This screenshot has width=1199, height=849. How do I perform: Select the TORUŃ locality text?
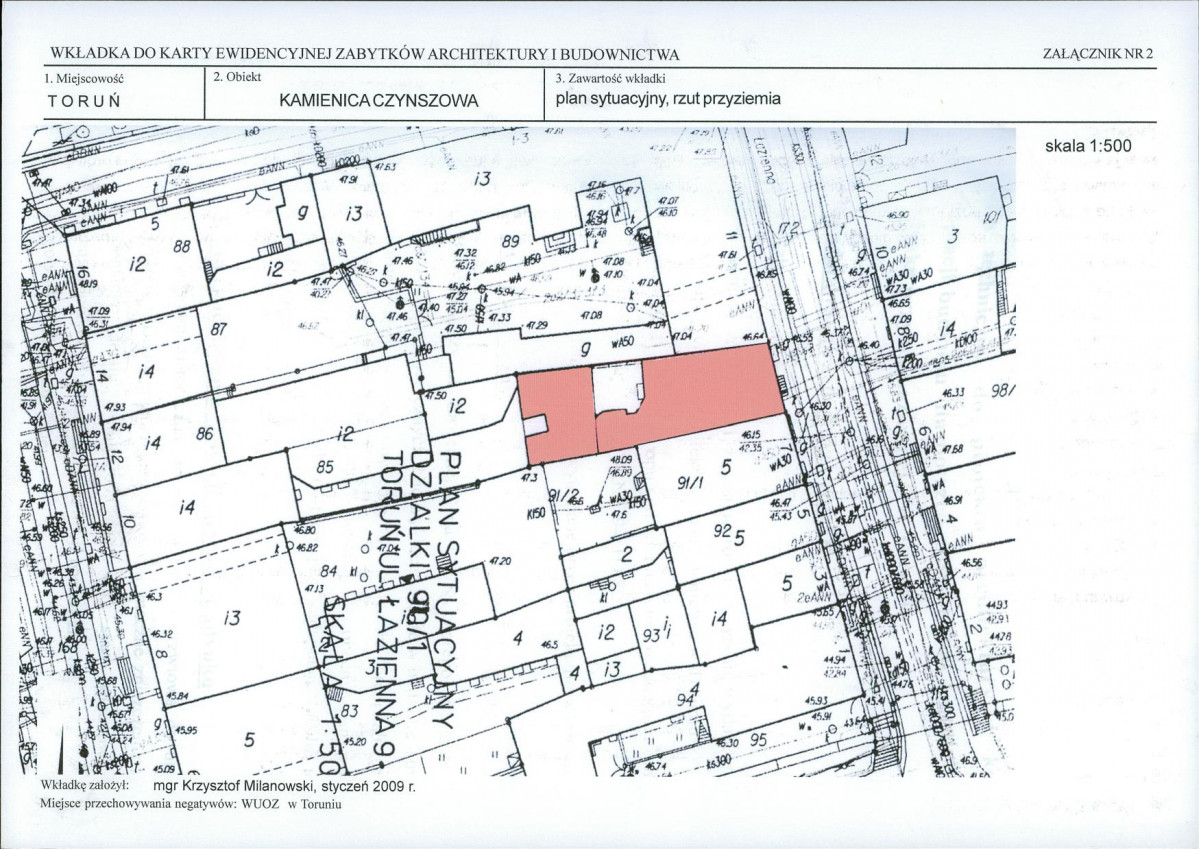(x=84, y=102)
